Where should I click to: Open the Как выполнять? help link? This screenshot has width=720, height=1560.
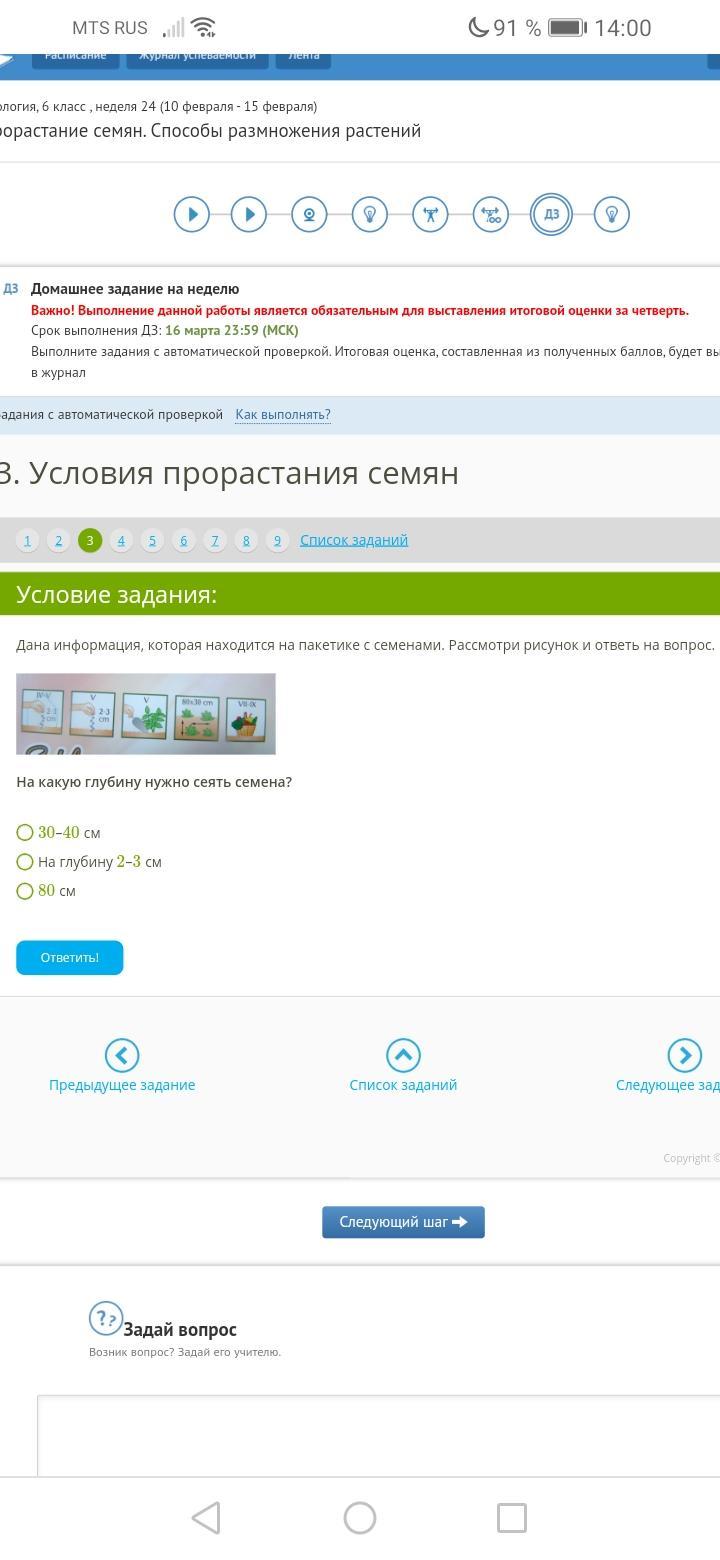point(283,414)
